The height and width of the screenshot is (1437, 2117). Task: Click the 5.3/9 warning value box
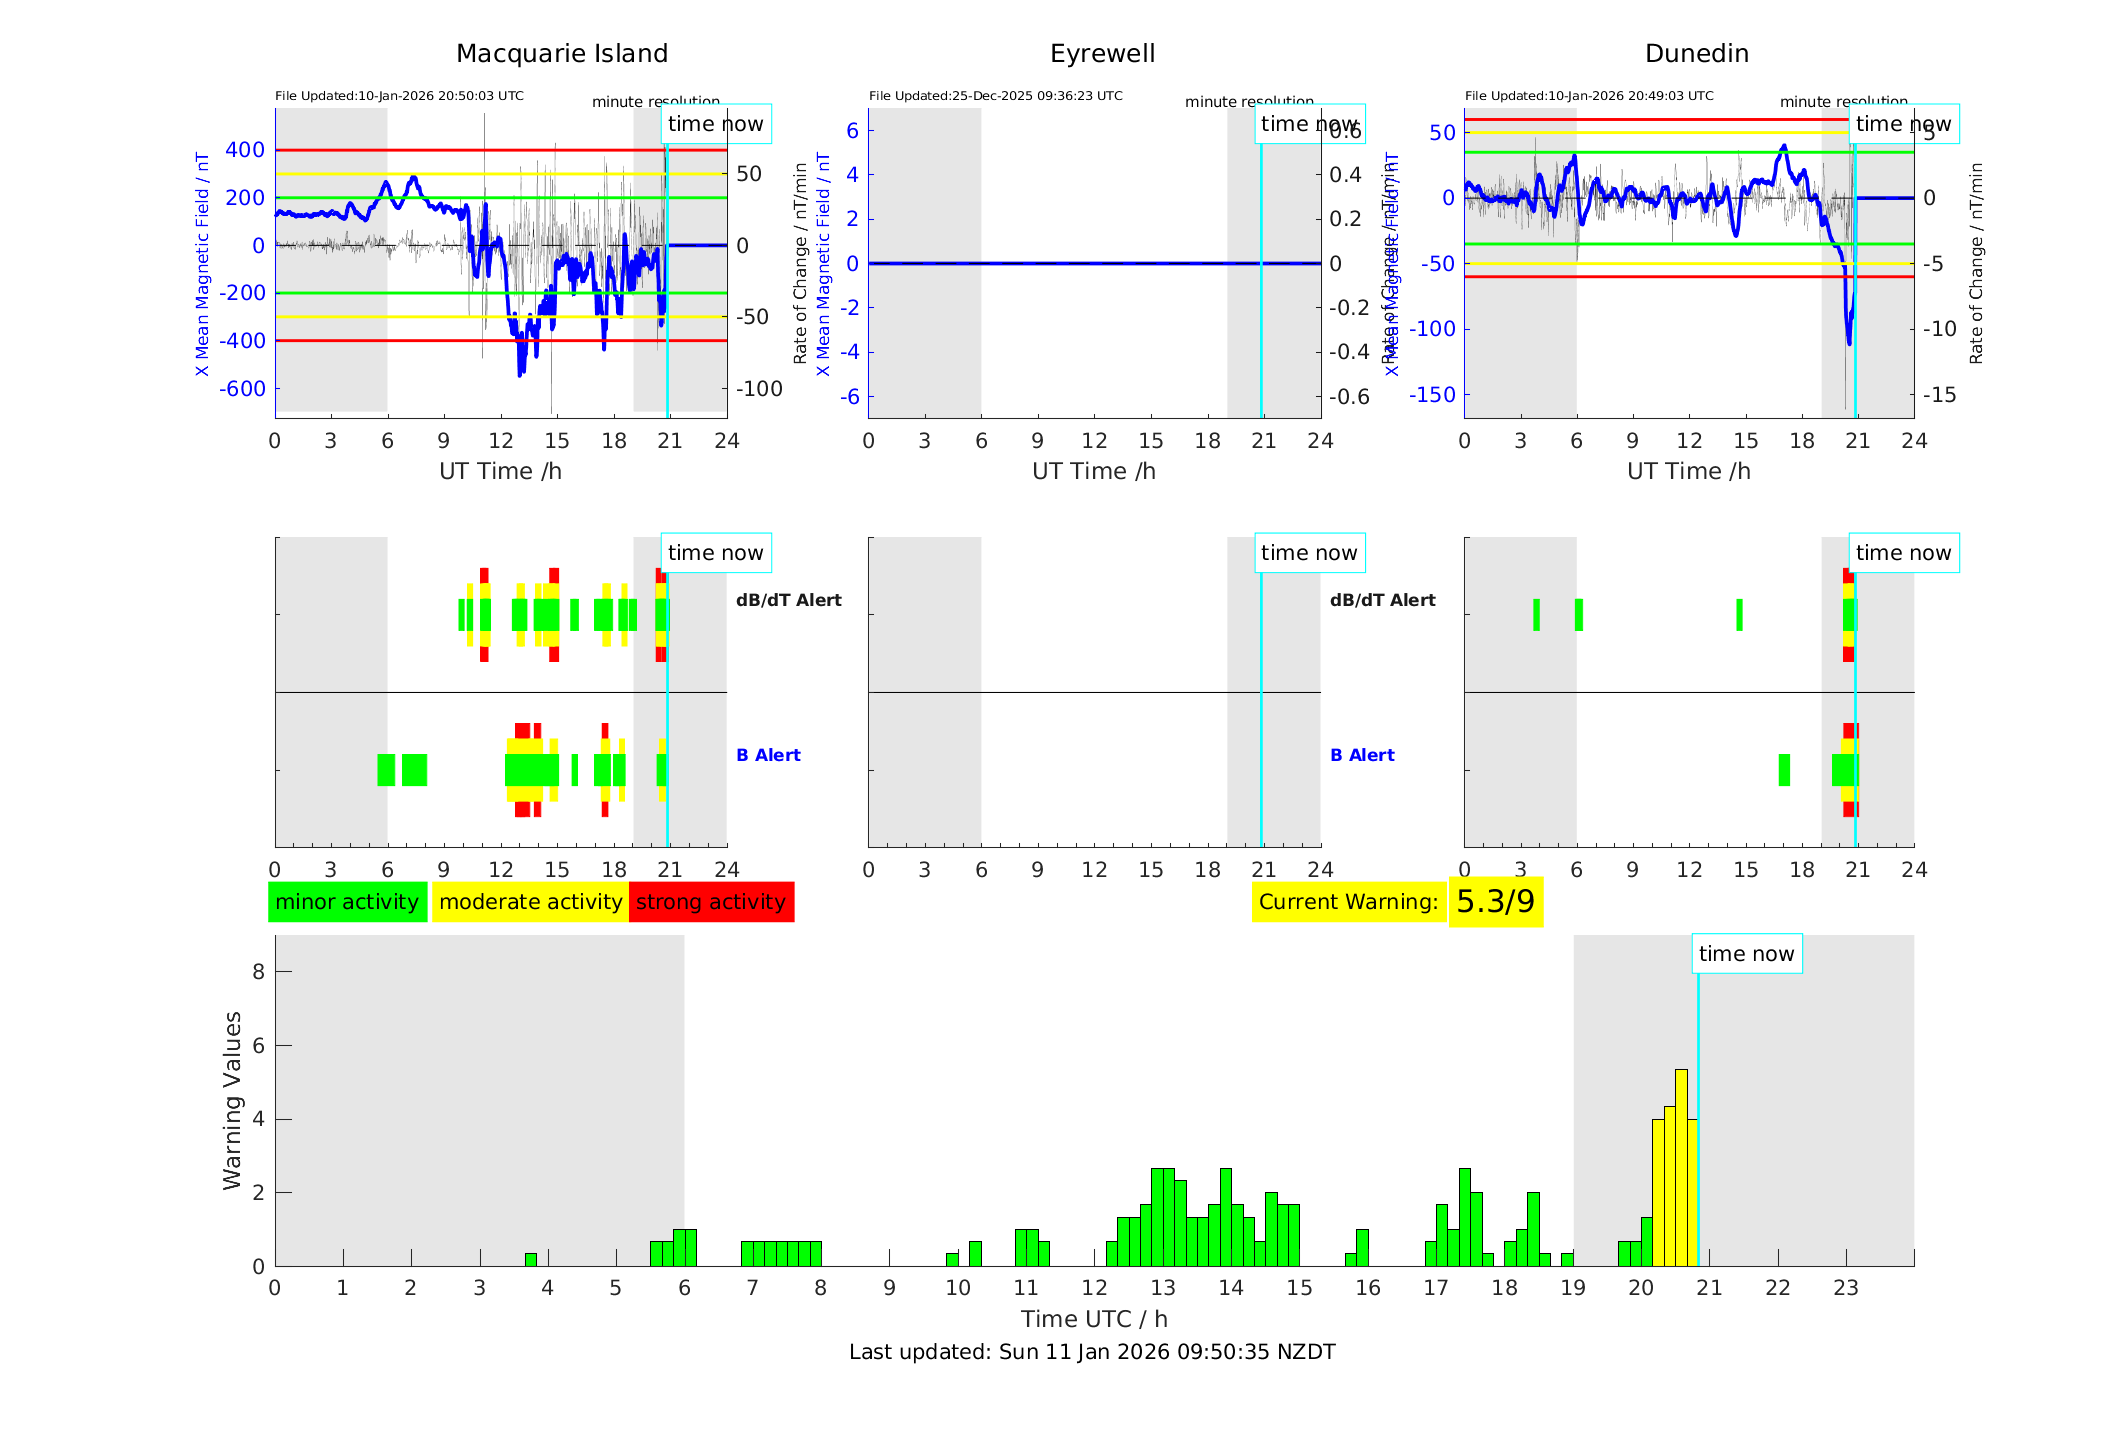pyautogui.click(x=1495, y=902)
